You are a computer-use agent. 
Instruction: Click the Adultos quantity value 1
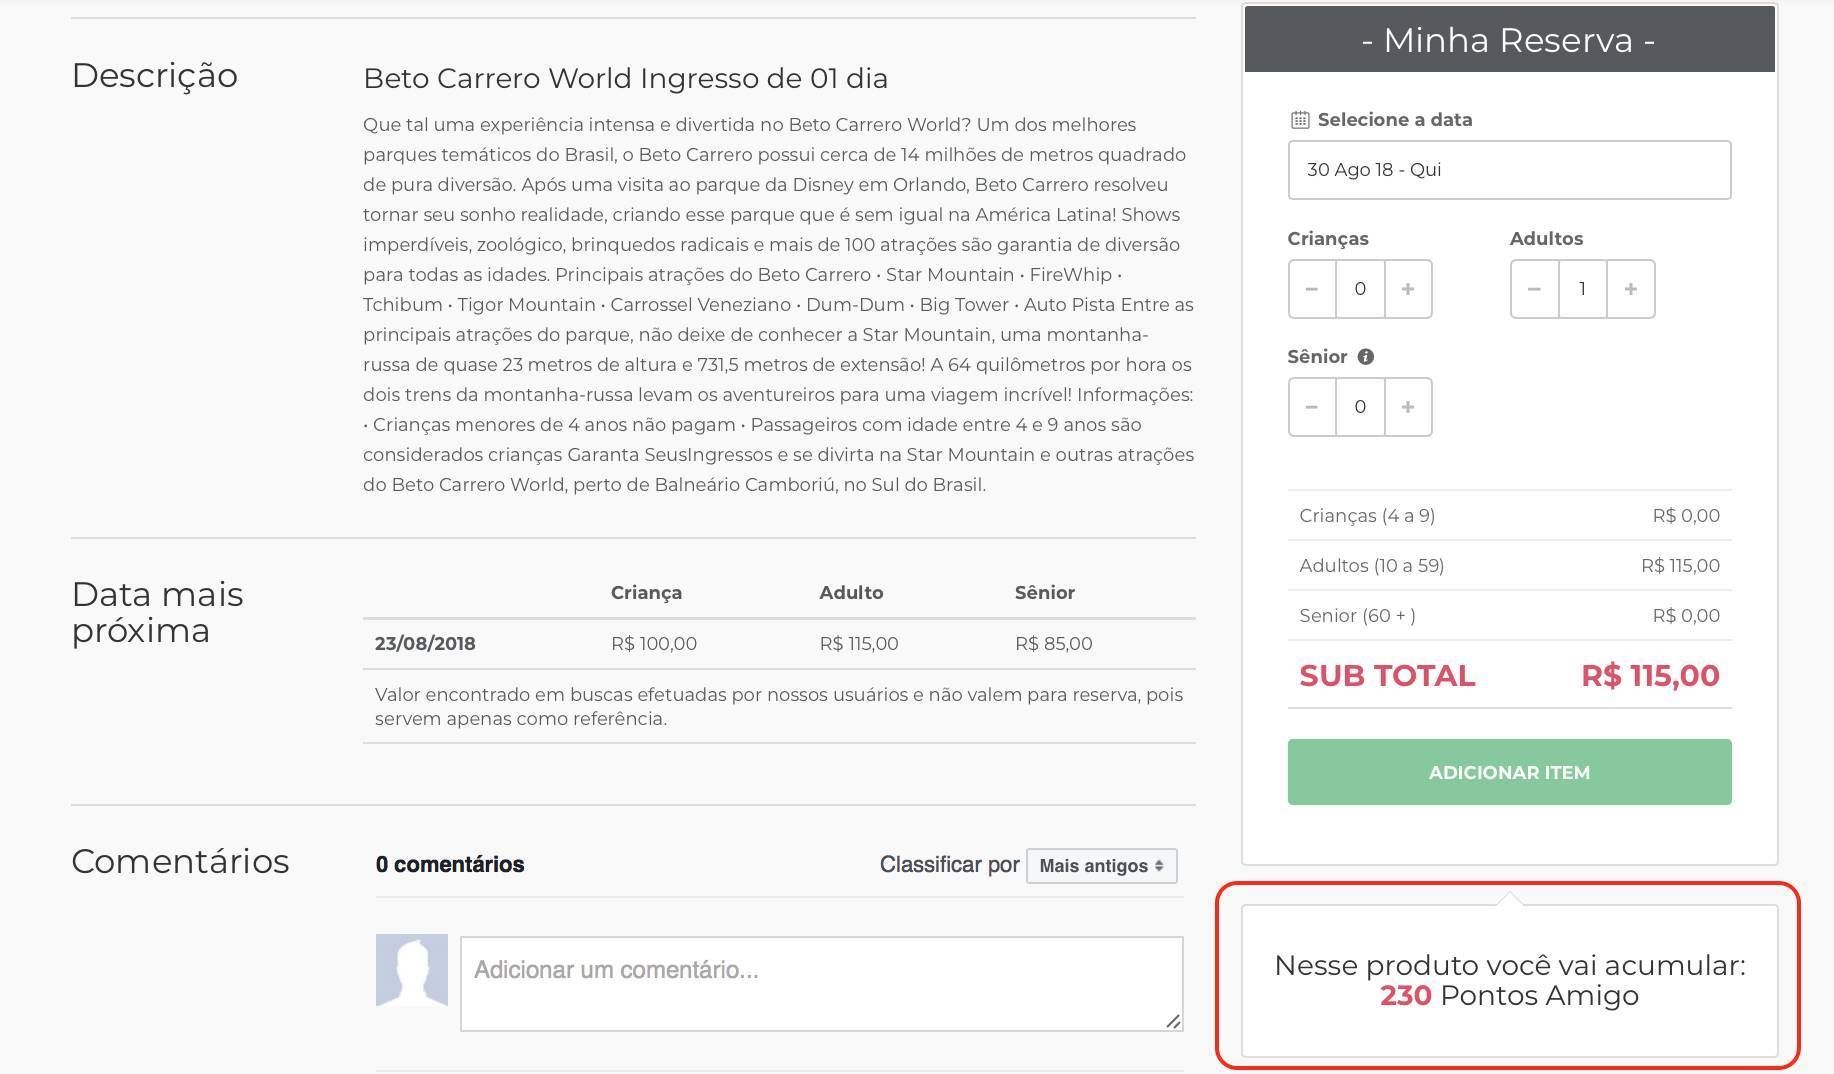pos(1582,289)
